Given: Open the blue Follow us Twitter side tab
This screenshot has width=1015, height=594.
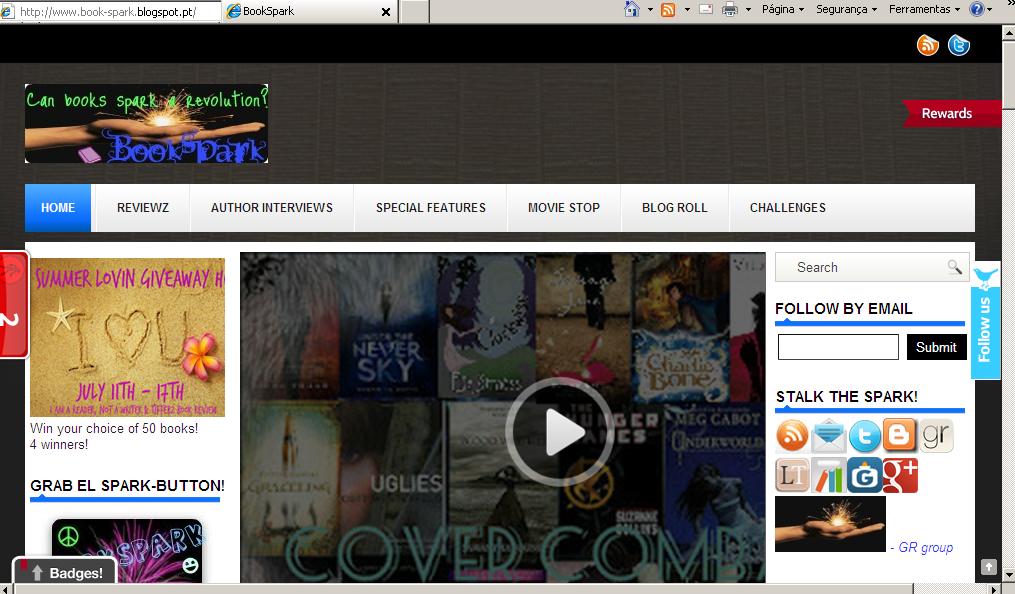Looking at the screenshot, I should 985,320.
